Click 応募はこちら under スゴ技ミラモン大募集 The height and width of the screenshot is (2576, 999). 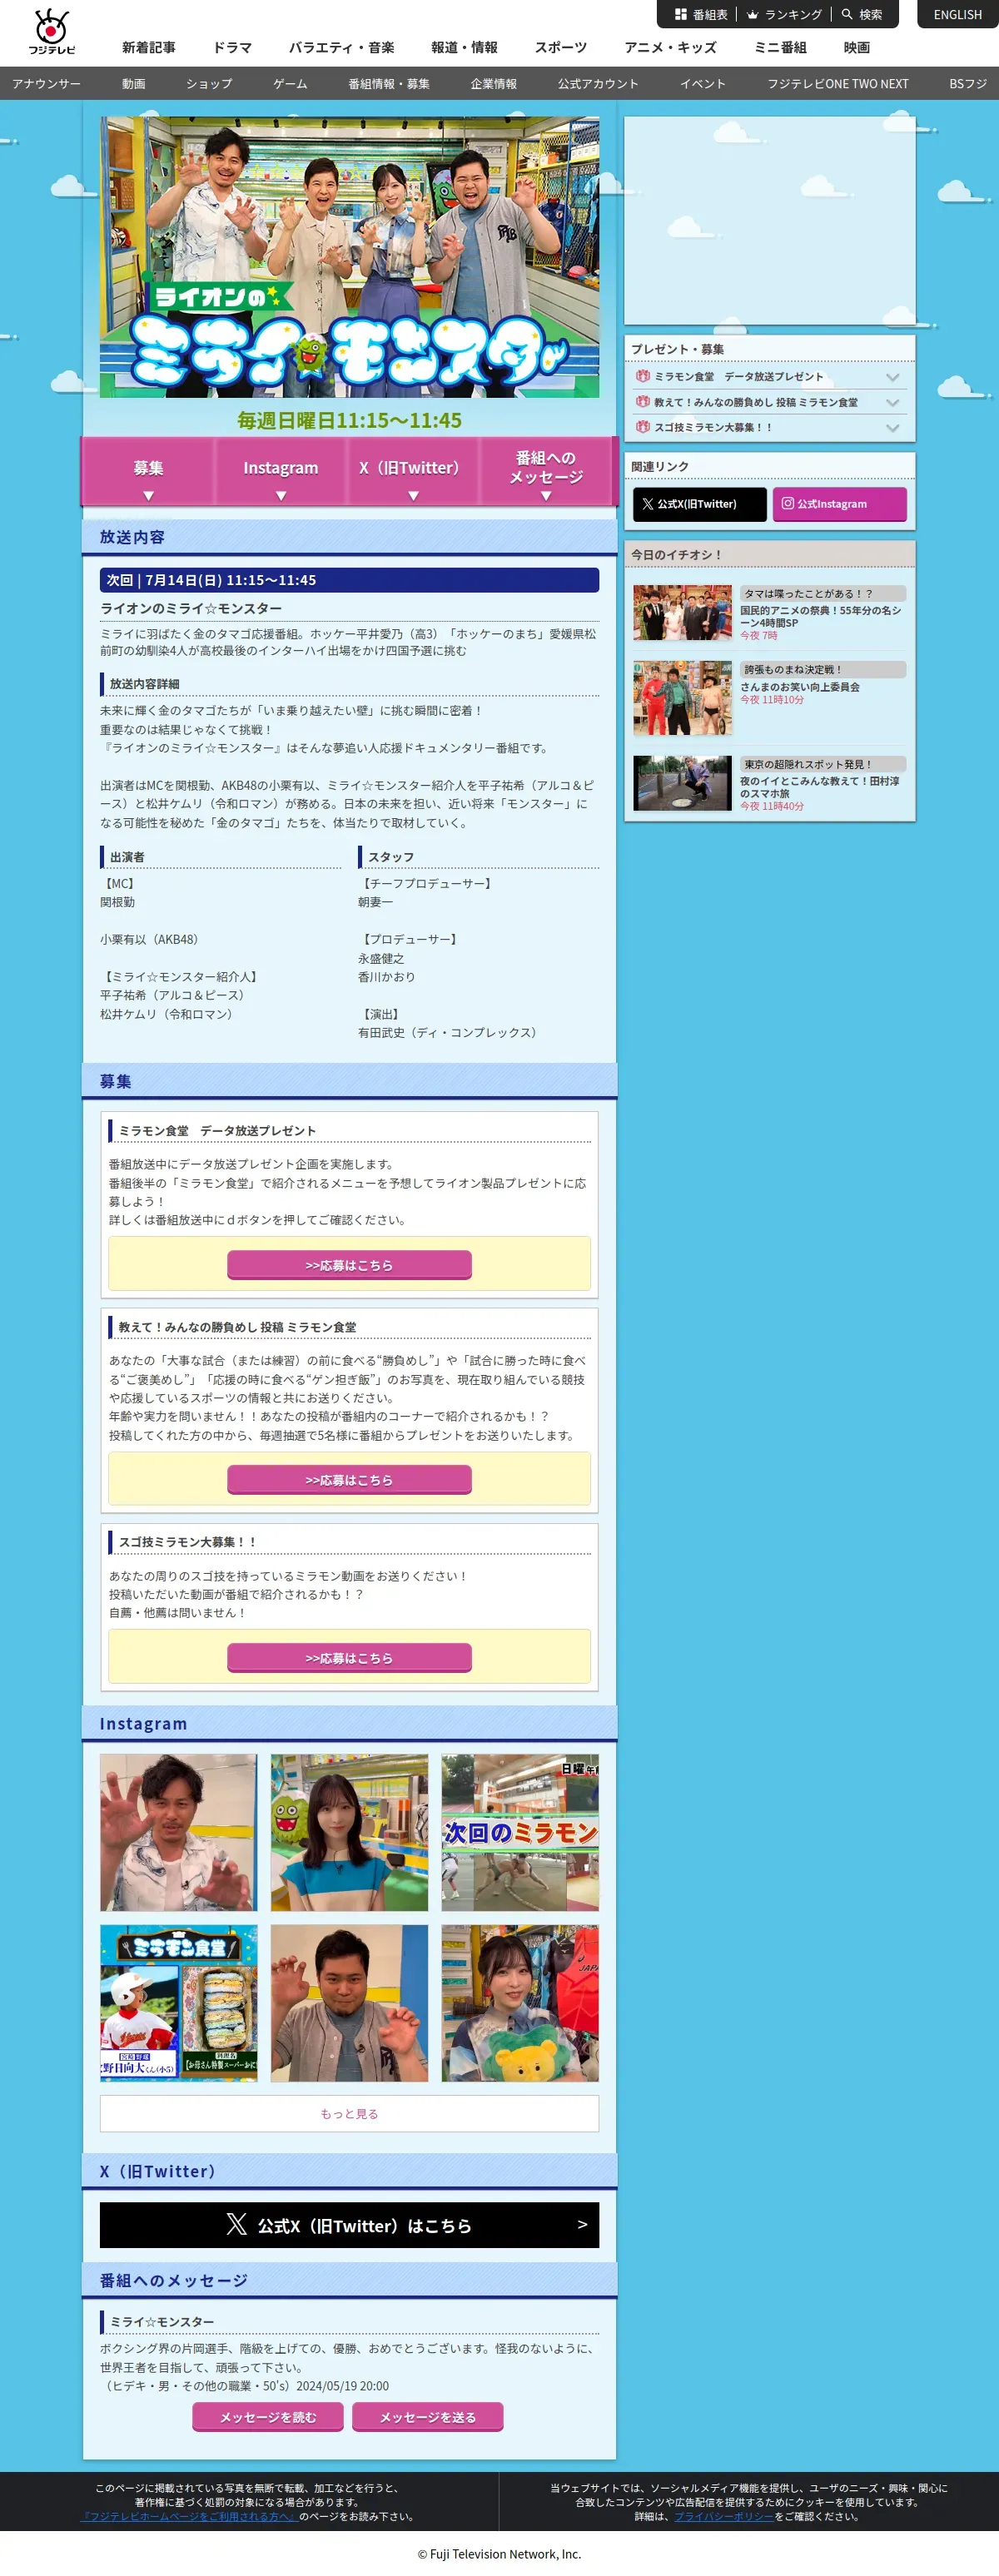349,1657
